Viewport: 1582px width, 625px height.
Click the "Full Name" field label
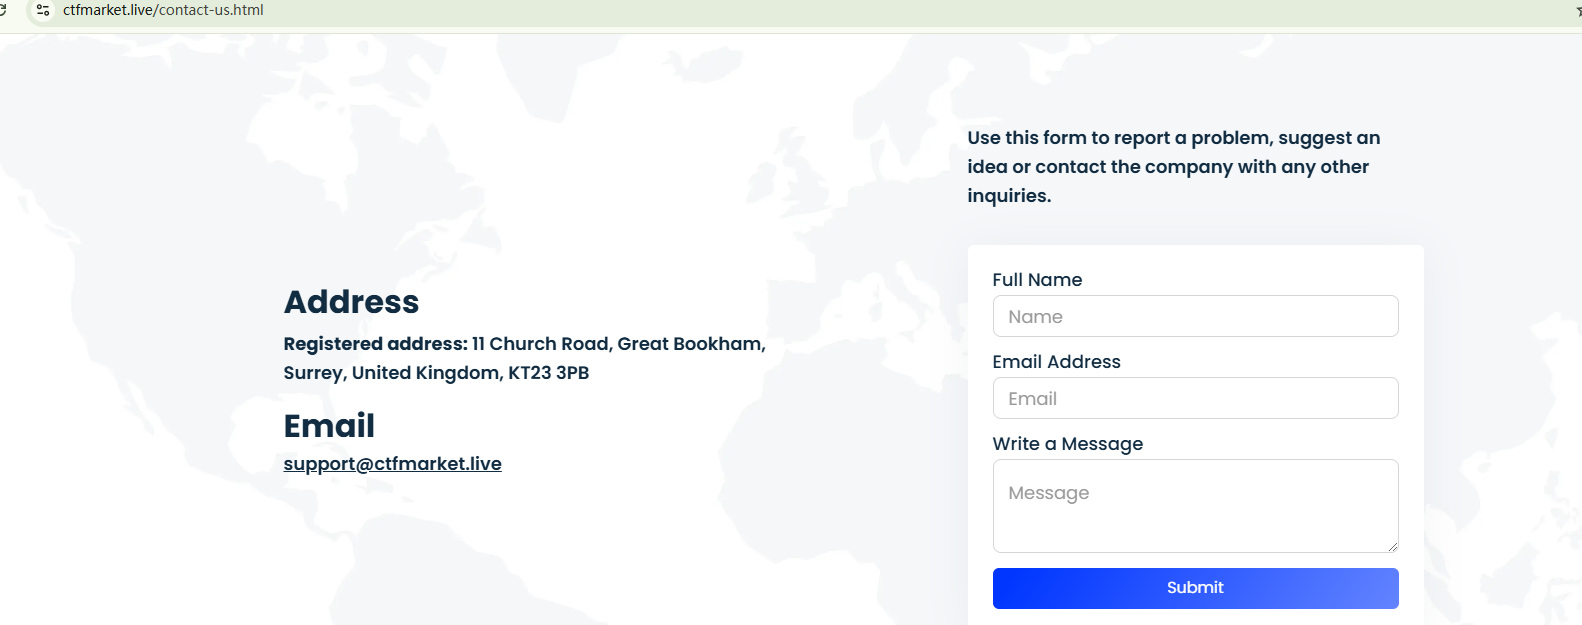coord(1037,280)
